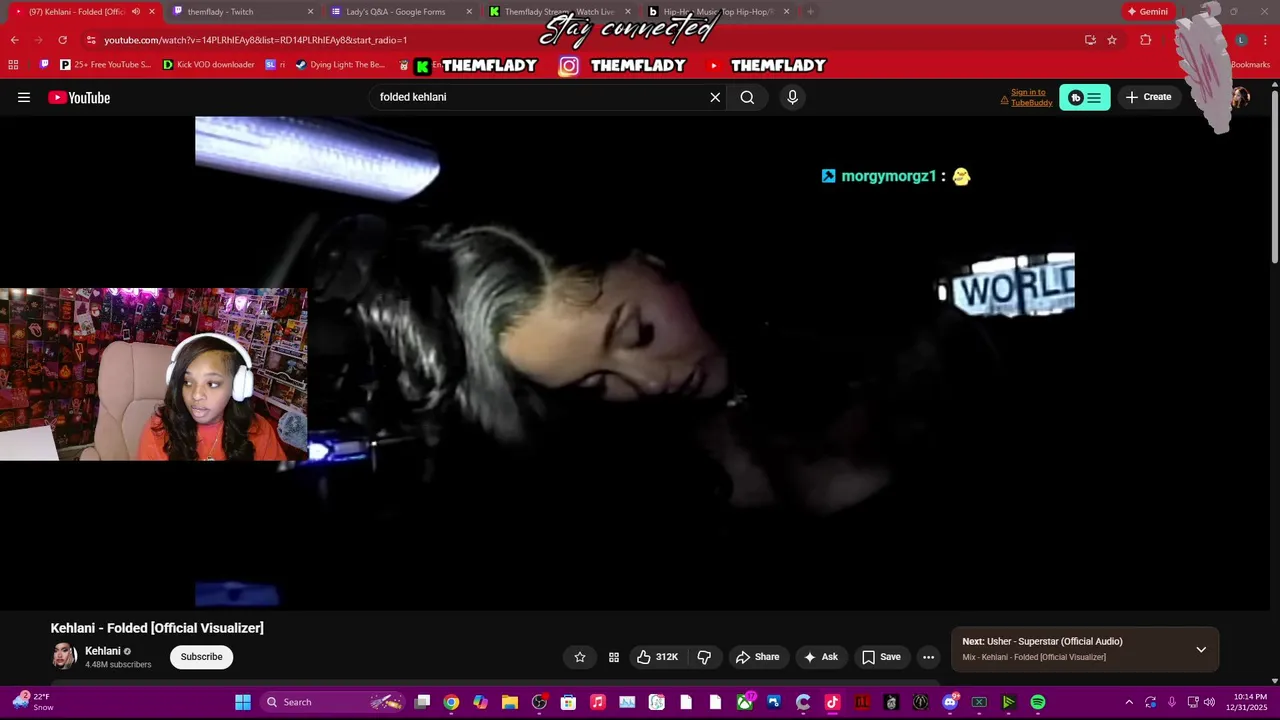Subscribe to the Kehlani channel

coord(201,657)
